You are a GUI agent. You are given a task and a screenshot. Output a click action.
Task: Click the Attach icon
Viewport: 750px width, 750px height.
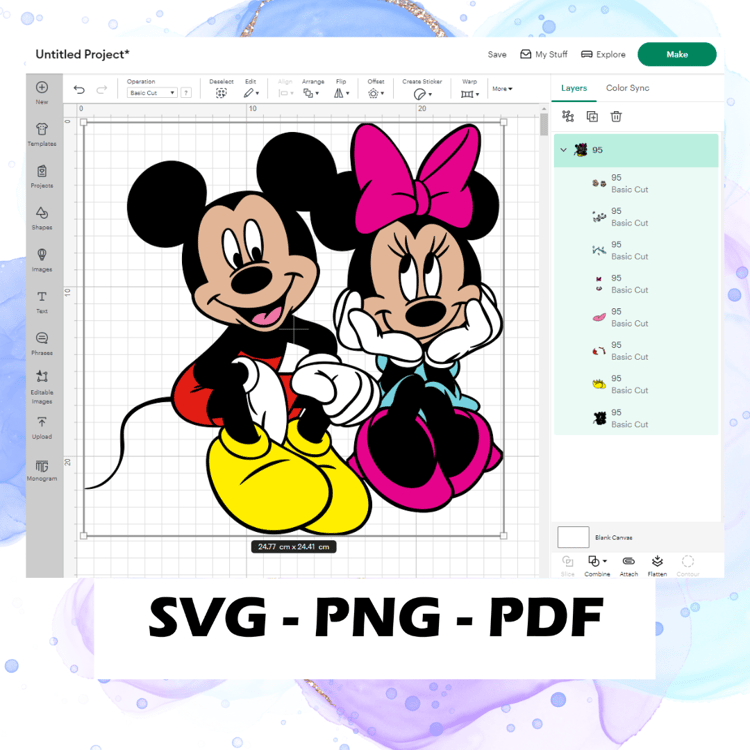coord(629,565)
